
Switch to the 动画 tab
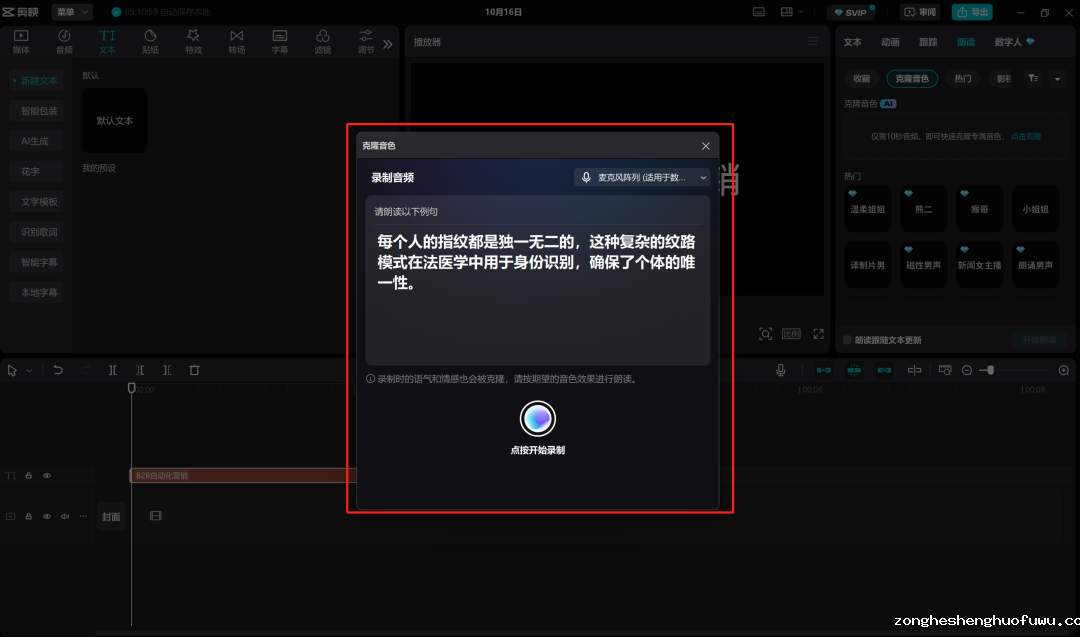point(891,42)
